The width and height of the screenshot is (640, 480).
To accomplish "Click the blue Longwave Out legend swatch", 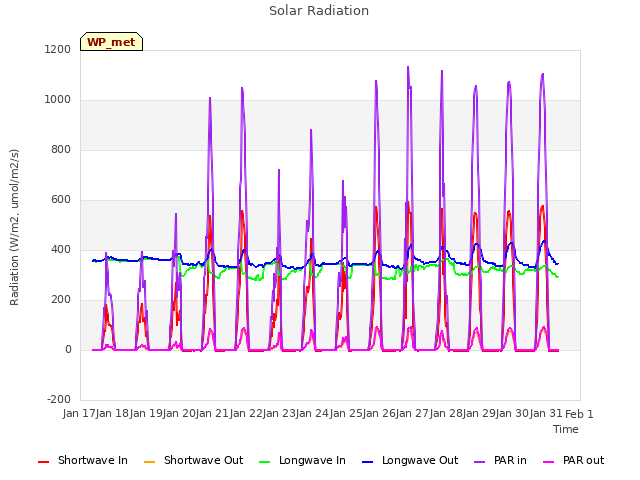I will click(x=368, y=462).
